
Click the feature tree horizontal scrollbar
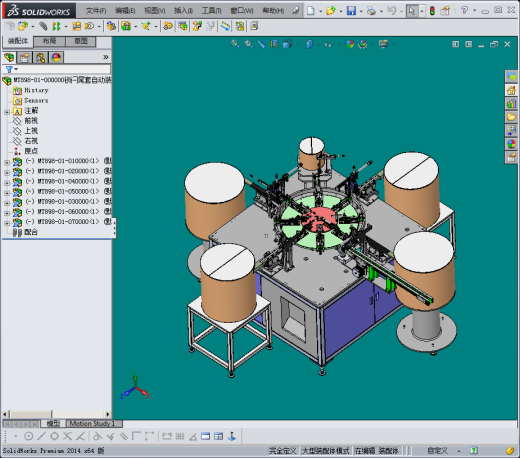(57, 414)
